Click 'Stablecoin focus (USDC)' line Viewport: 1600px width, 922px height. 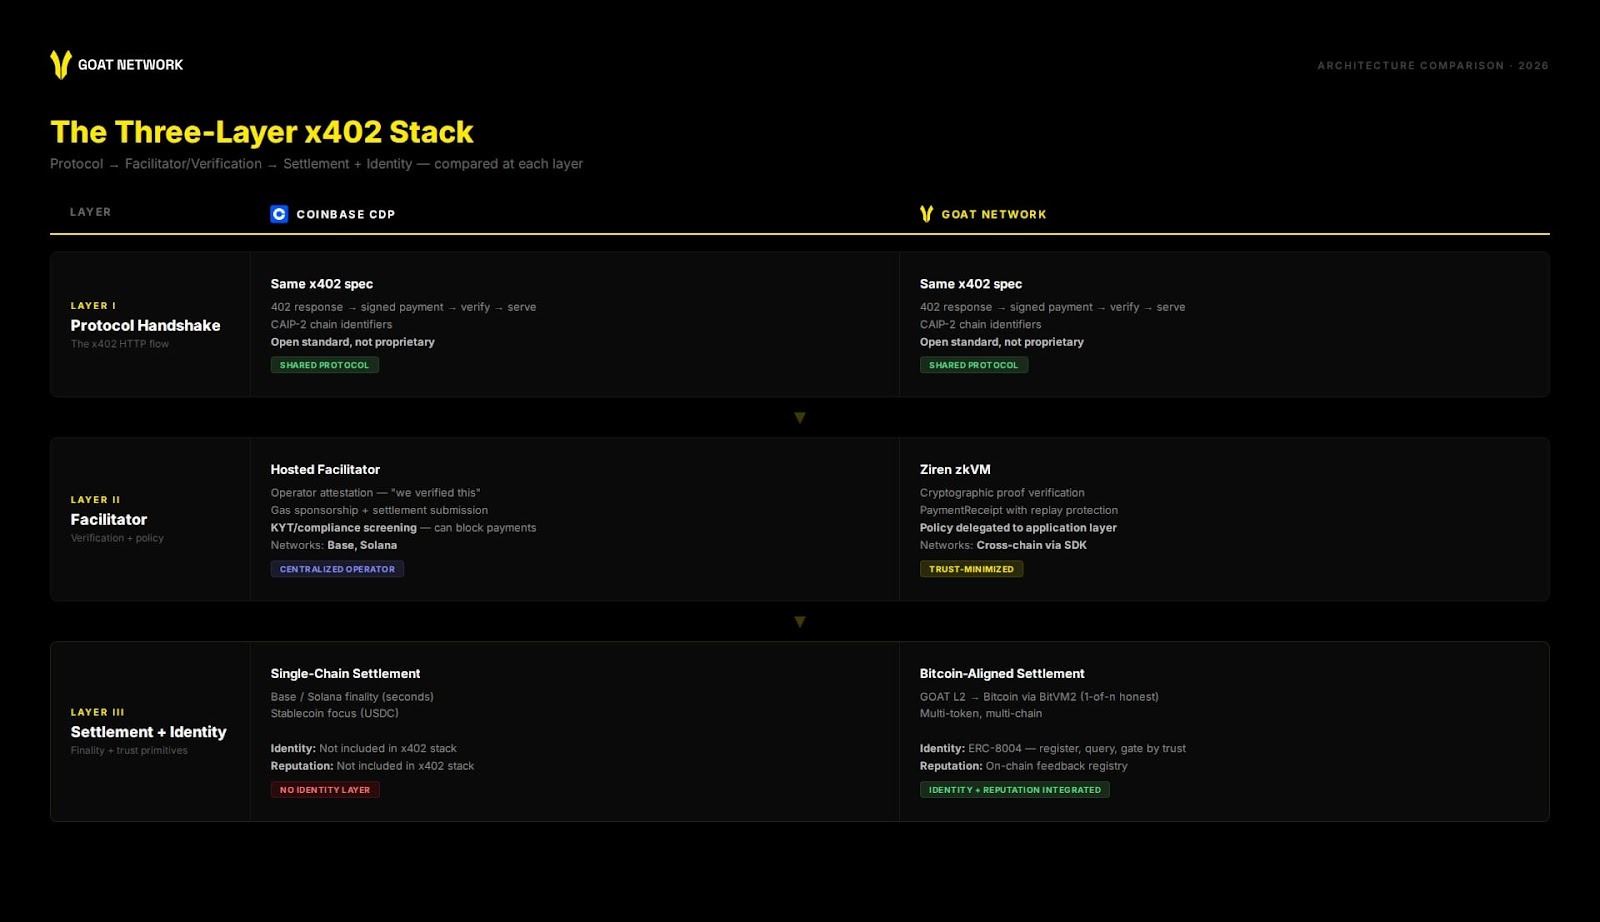pos(334,714)
